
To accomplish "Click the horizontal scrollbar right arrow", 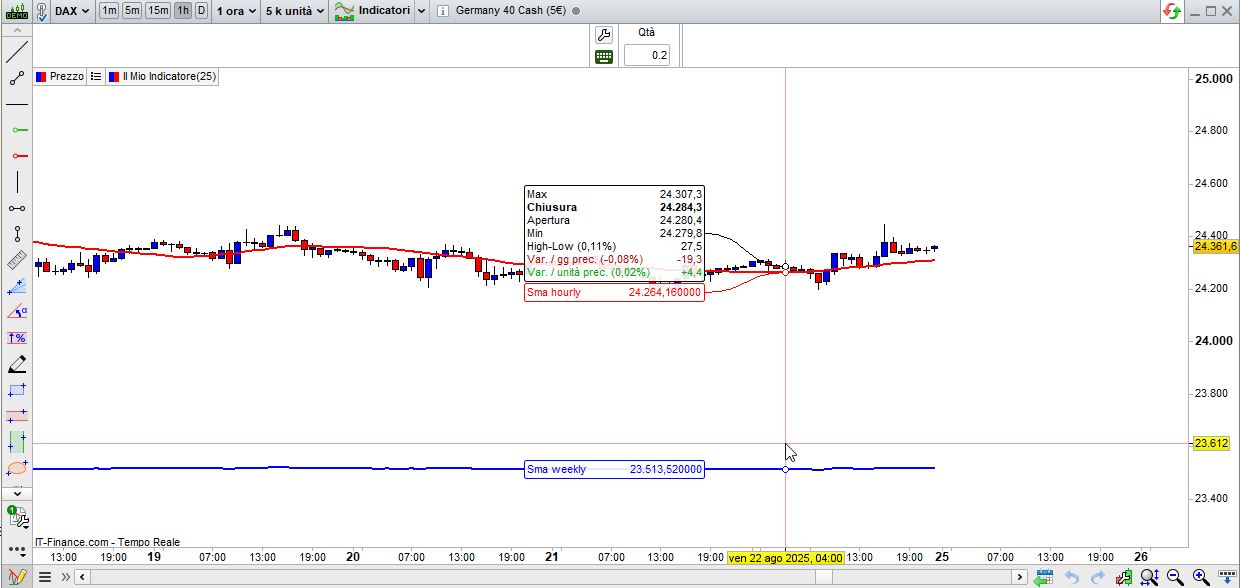I will [x=1019, y=577].
